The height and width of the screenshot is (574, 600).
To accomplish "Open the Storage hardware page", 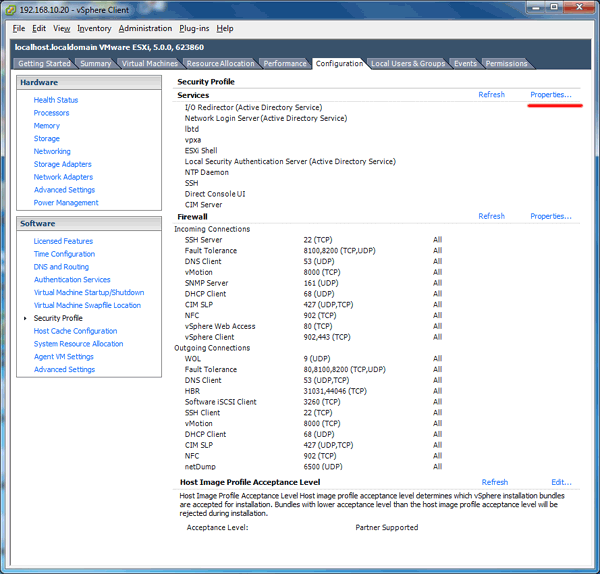I will point(47,139).
